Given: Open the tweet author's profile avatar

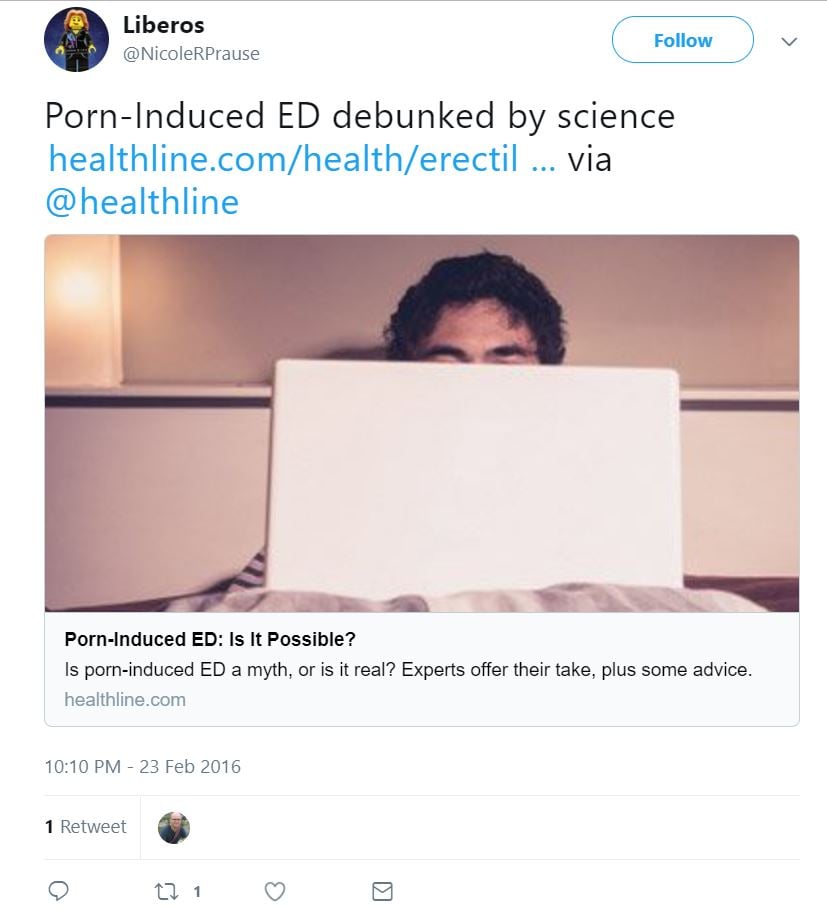Looking at the screenshot, I should point(76,40).
